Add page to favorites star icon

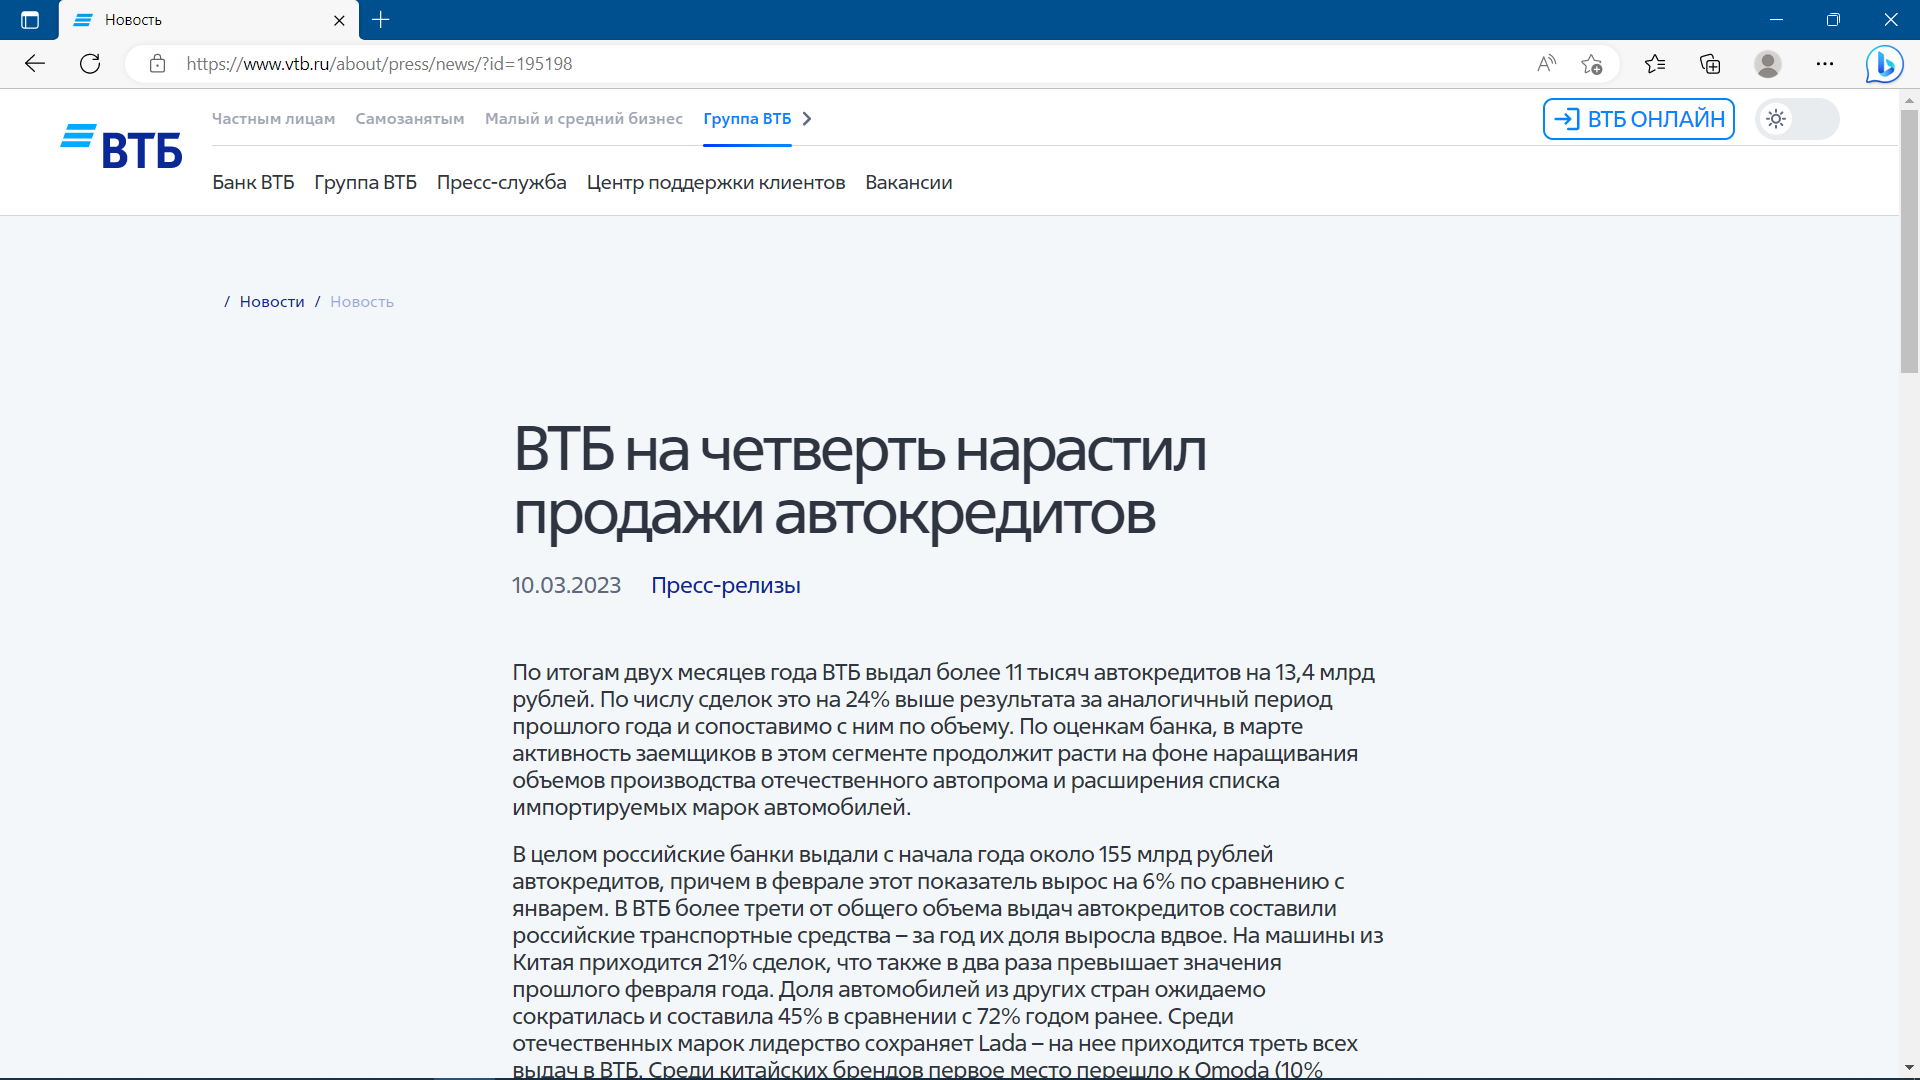click(1592, 64)
